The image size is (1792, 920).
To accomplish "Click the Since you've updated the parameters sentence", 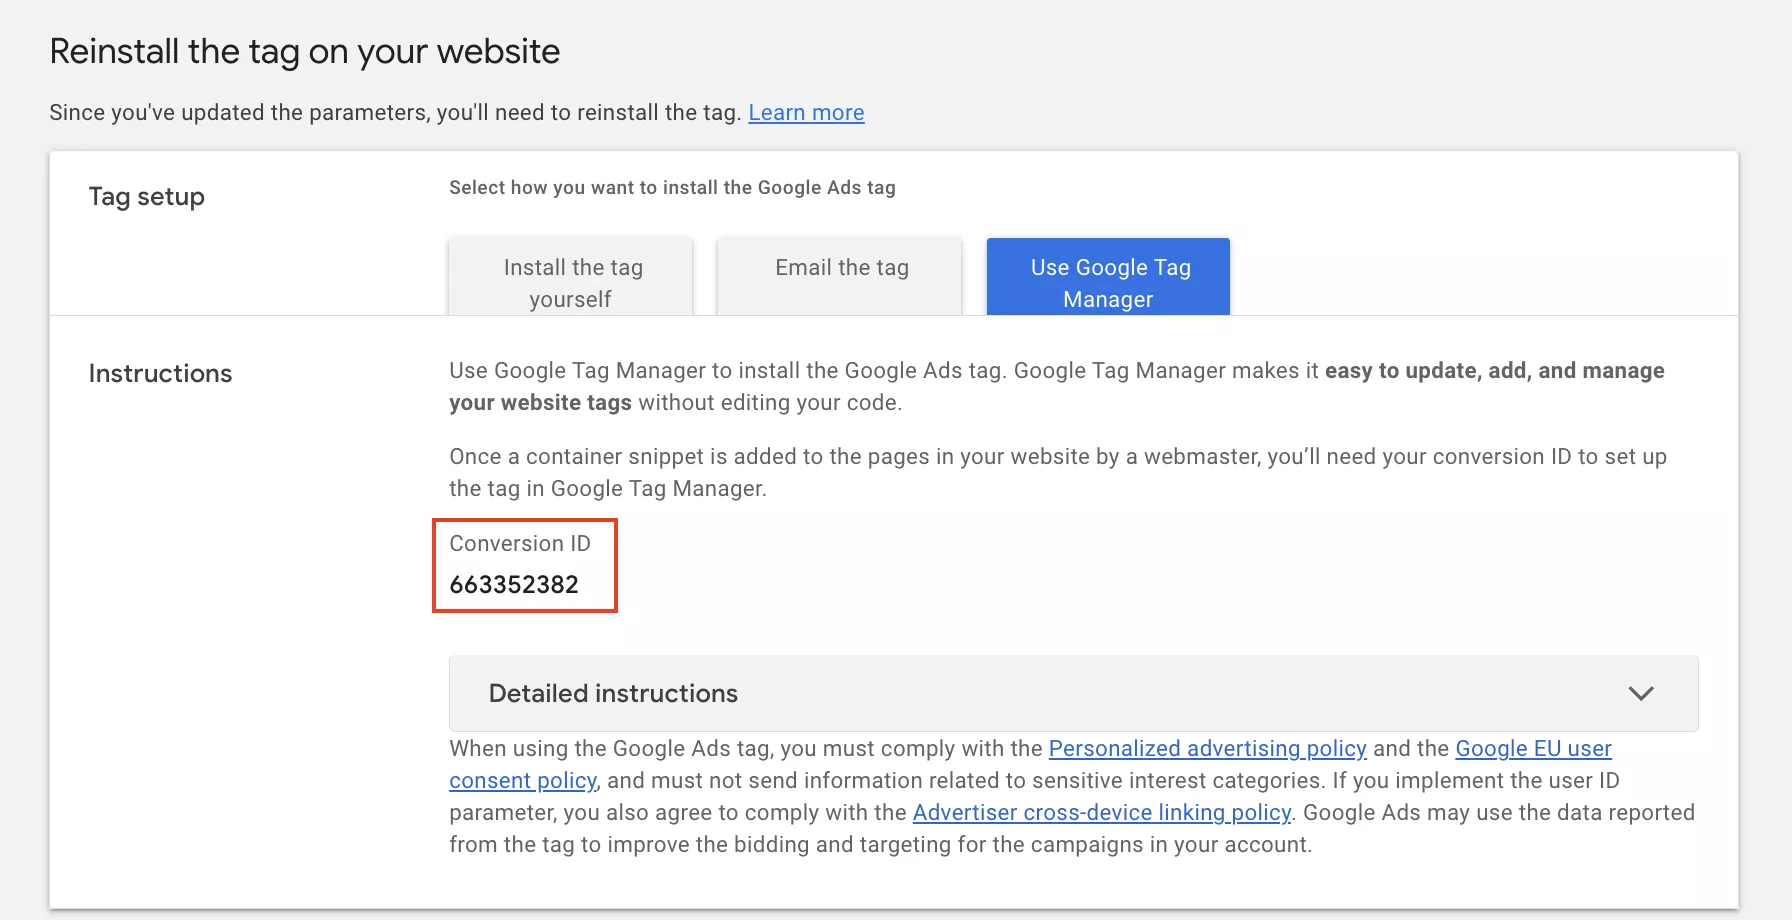I will 396,112.
